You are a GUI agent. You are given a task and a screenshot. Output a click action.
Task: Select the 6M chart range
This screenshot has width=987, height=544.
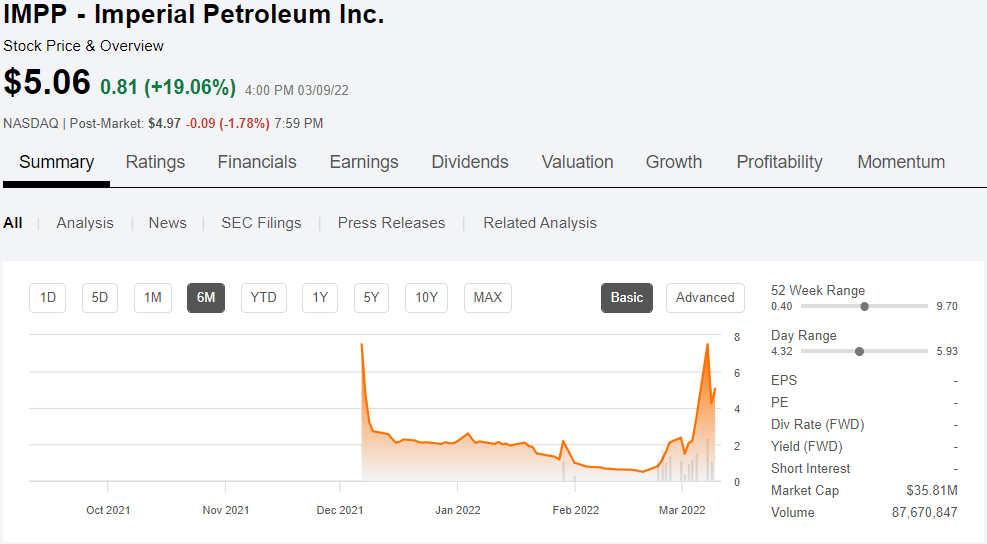point(206,298)
